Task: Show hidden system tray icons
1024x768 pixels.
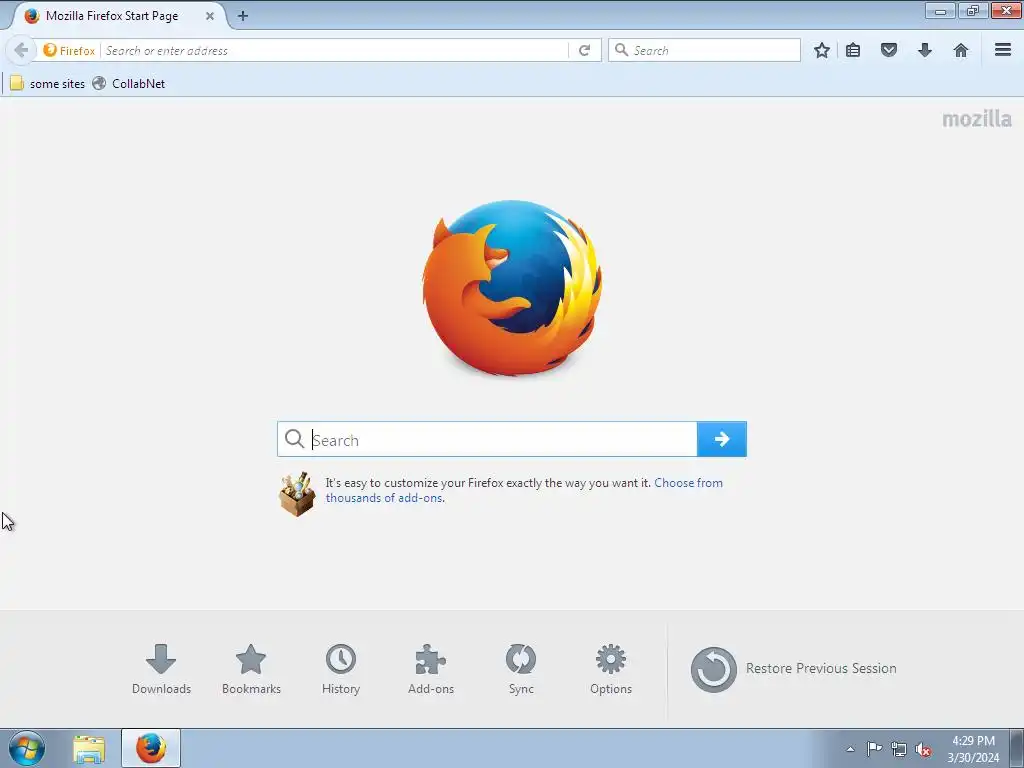Action: [x=850, y=749]
